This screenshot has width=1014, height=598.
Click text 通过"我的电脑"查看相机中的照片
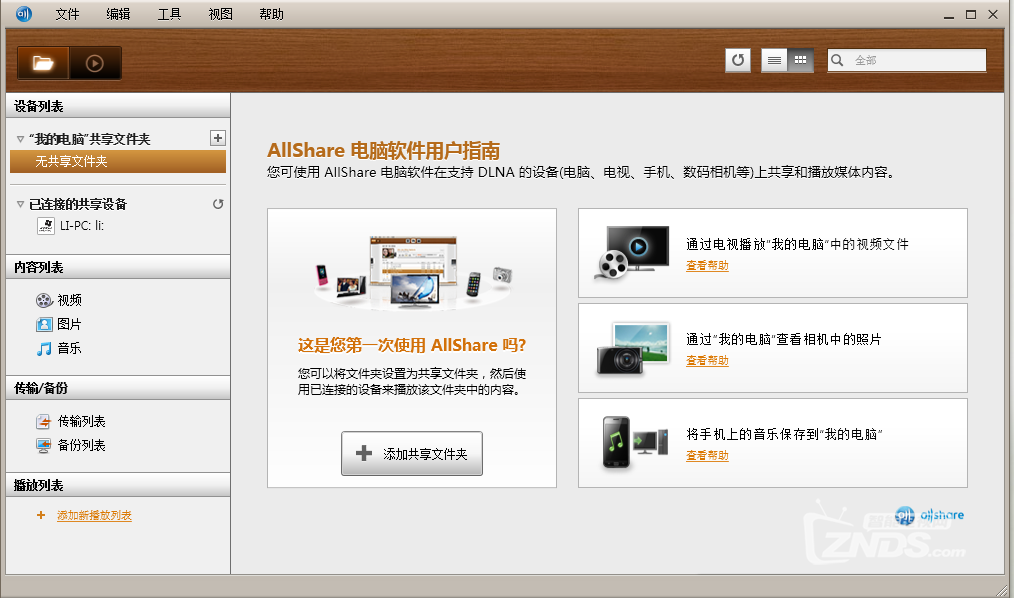coord(784,339)
